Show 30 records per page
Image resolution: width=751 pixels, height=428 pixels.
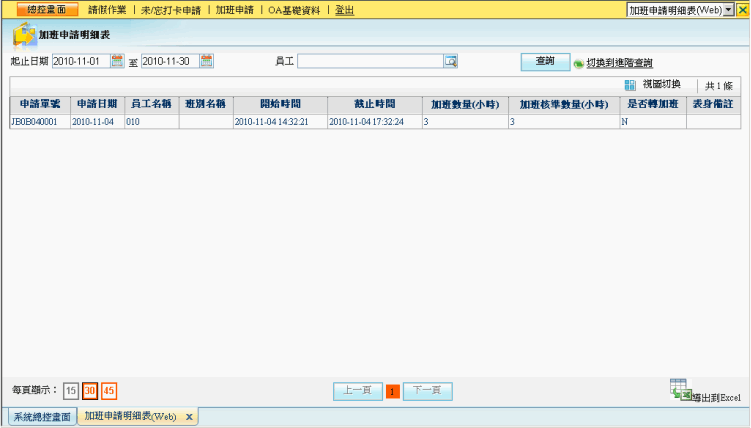coord(90,391)
